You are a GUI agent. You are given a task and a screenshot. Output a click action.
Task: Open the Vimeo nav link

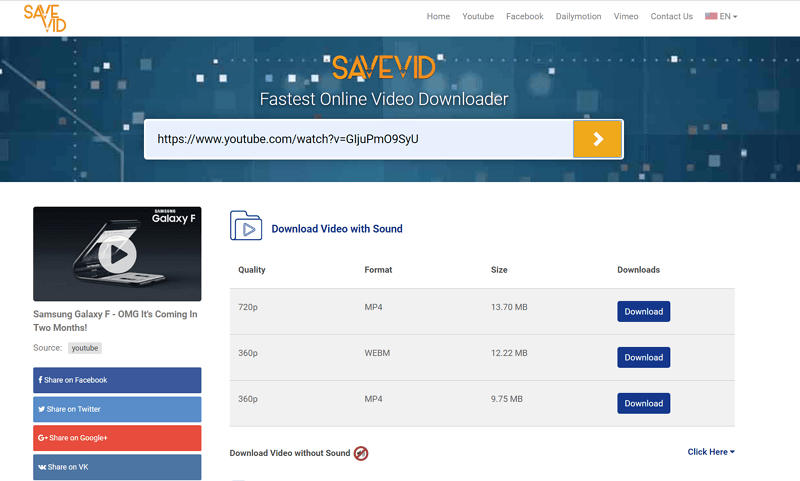click(x=626, y=16)
